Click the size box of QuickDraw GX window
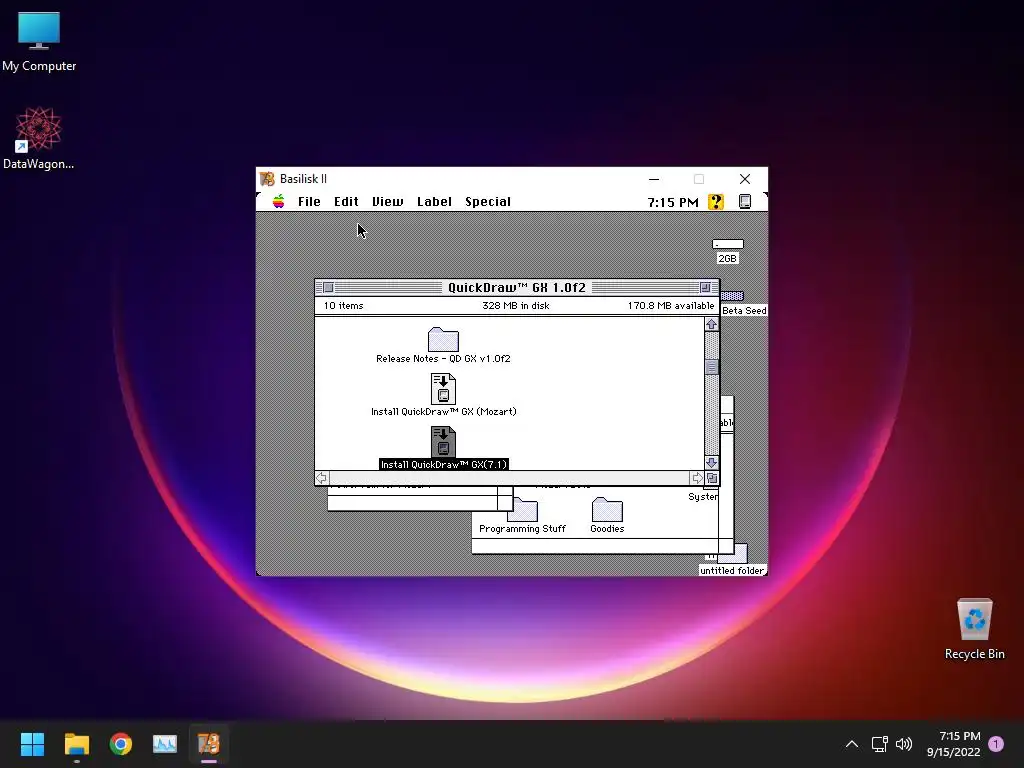Screen dimensions: 1024x768 pyautogui.click(x=712, y=478)
